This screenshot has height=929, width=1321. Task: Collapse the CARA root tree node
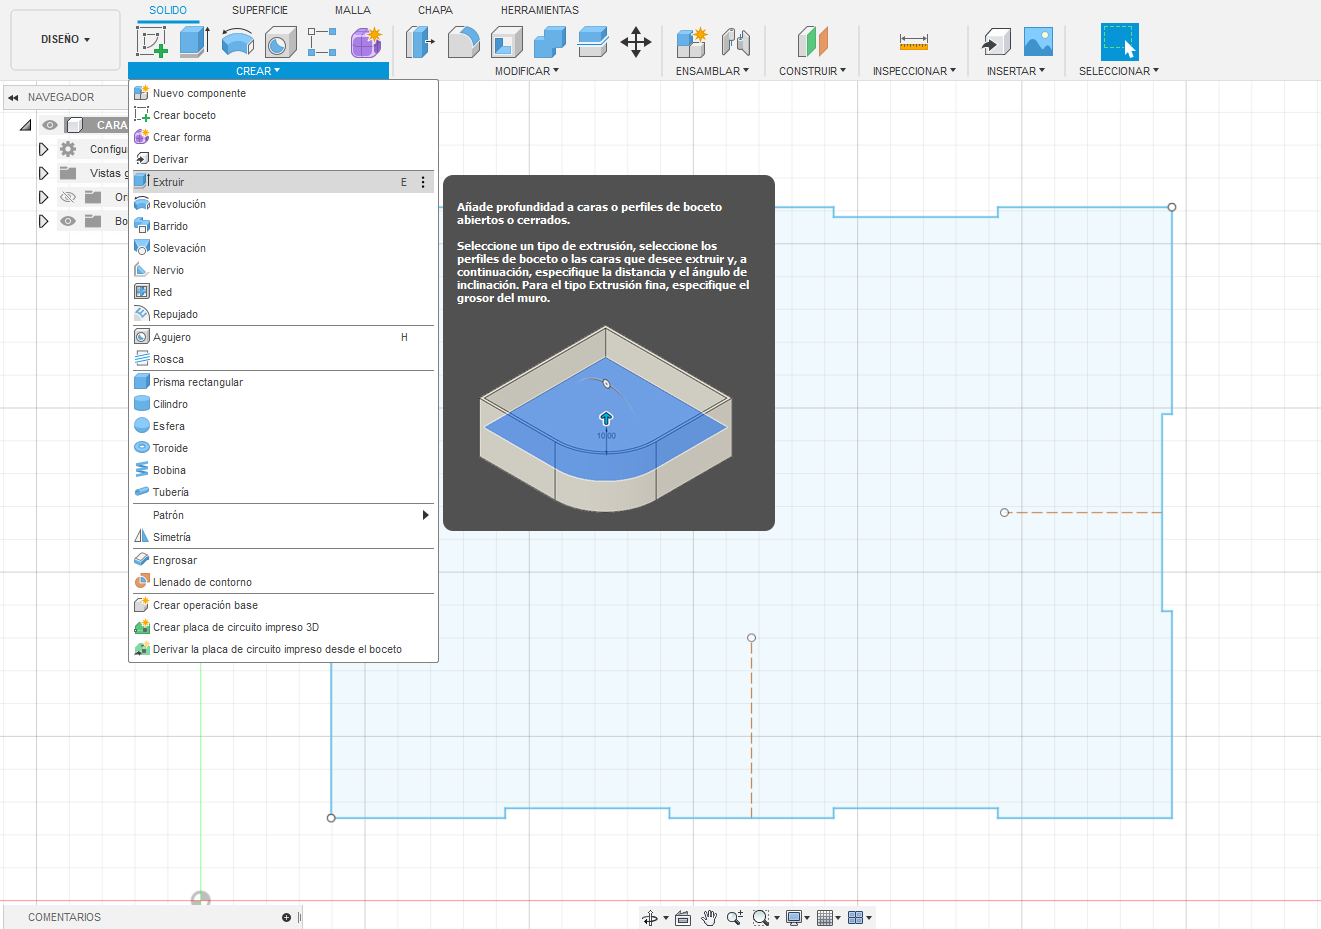[x=25, y=125]
